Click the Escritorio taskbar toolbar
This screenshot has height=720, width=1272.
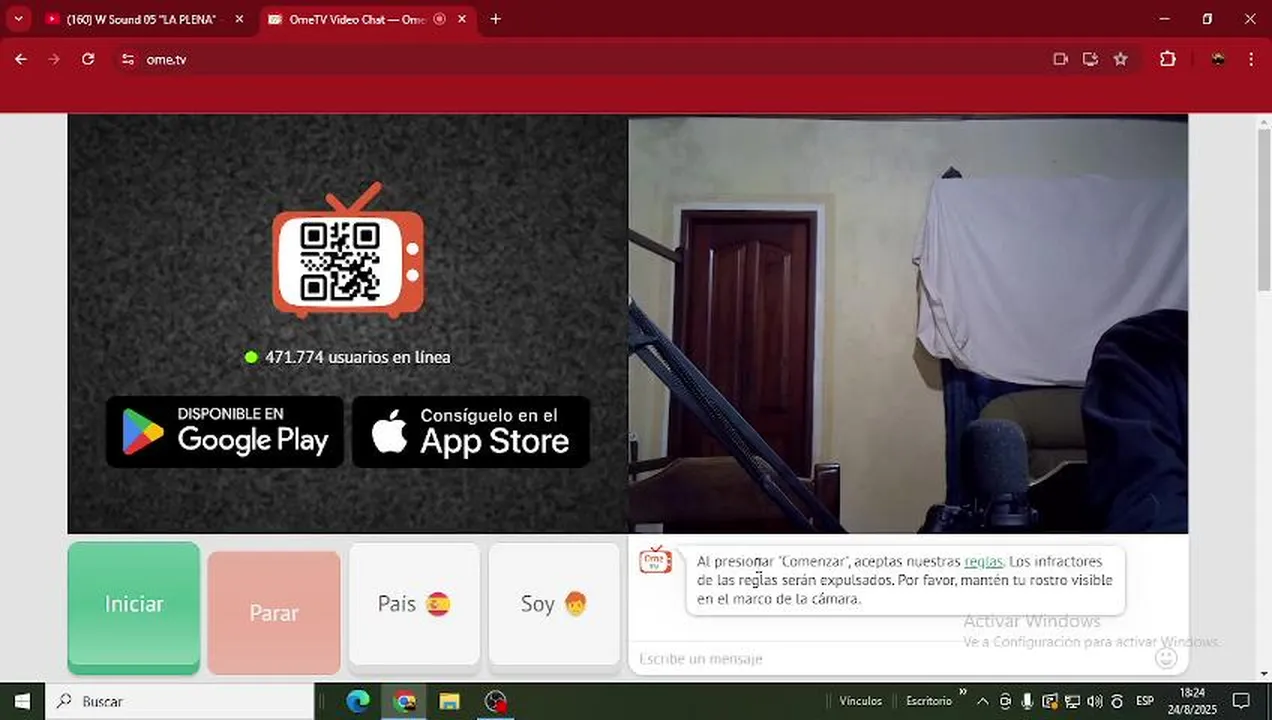tap(929, 701)
